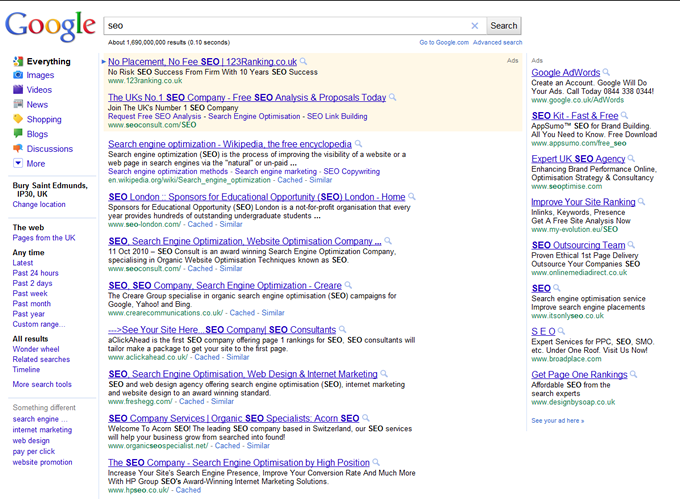Open Images search from the sidebar
680x499 pixels.
coord(40,75)
